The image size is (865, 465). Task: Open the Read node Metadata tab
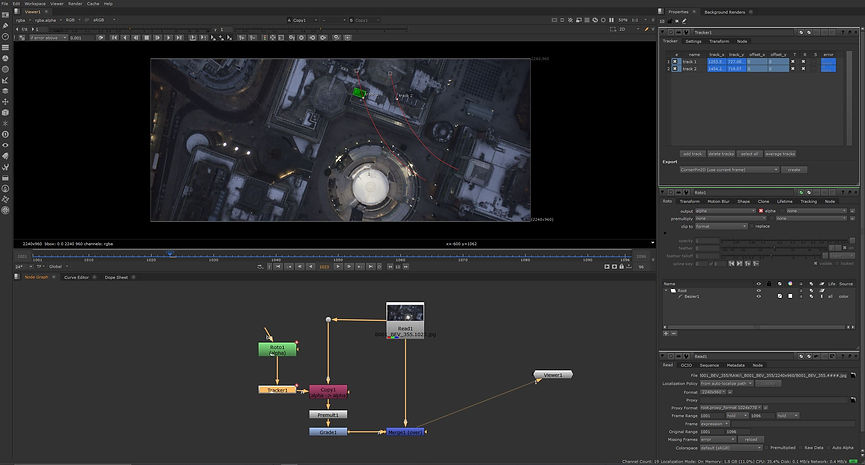click(735, 365)
